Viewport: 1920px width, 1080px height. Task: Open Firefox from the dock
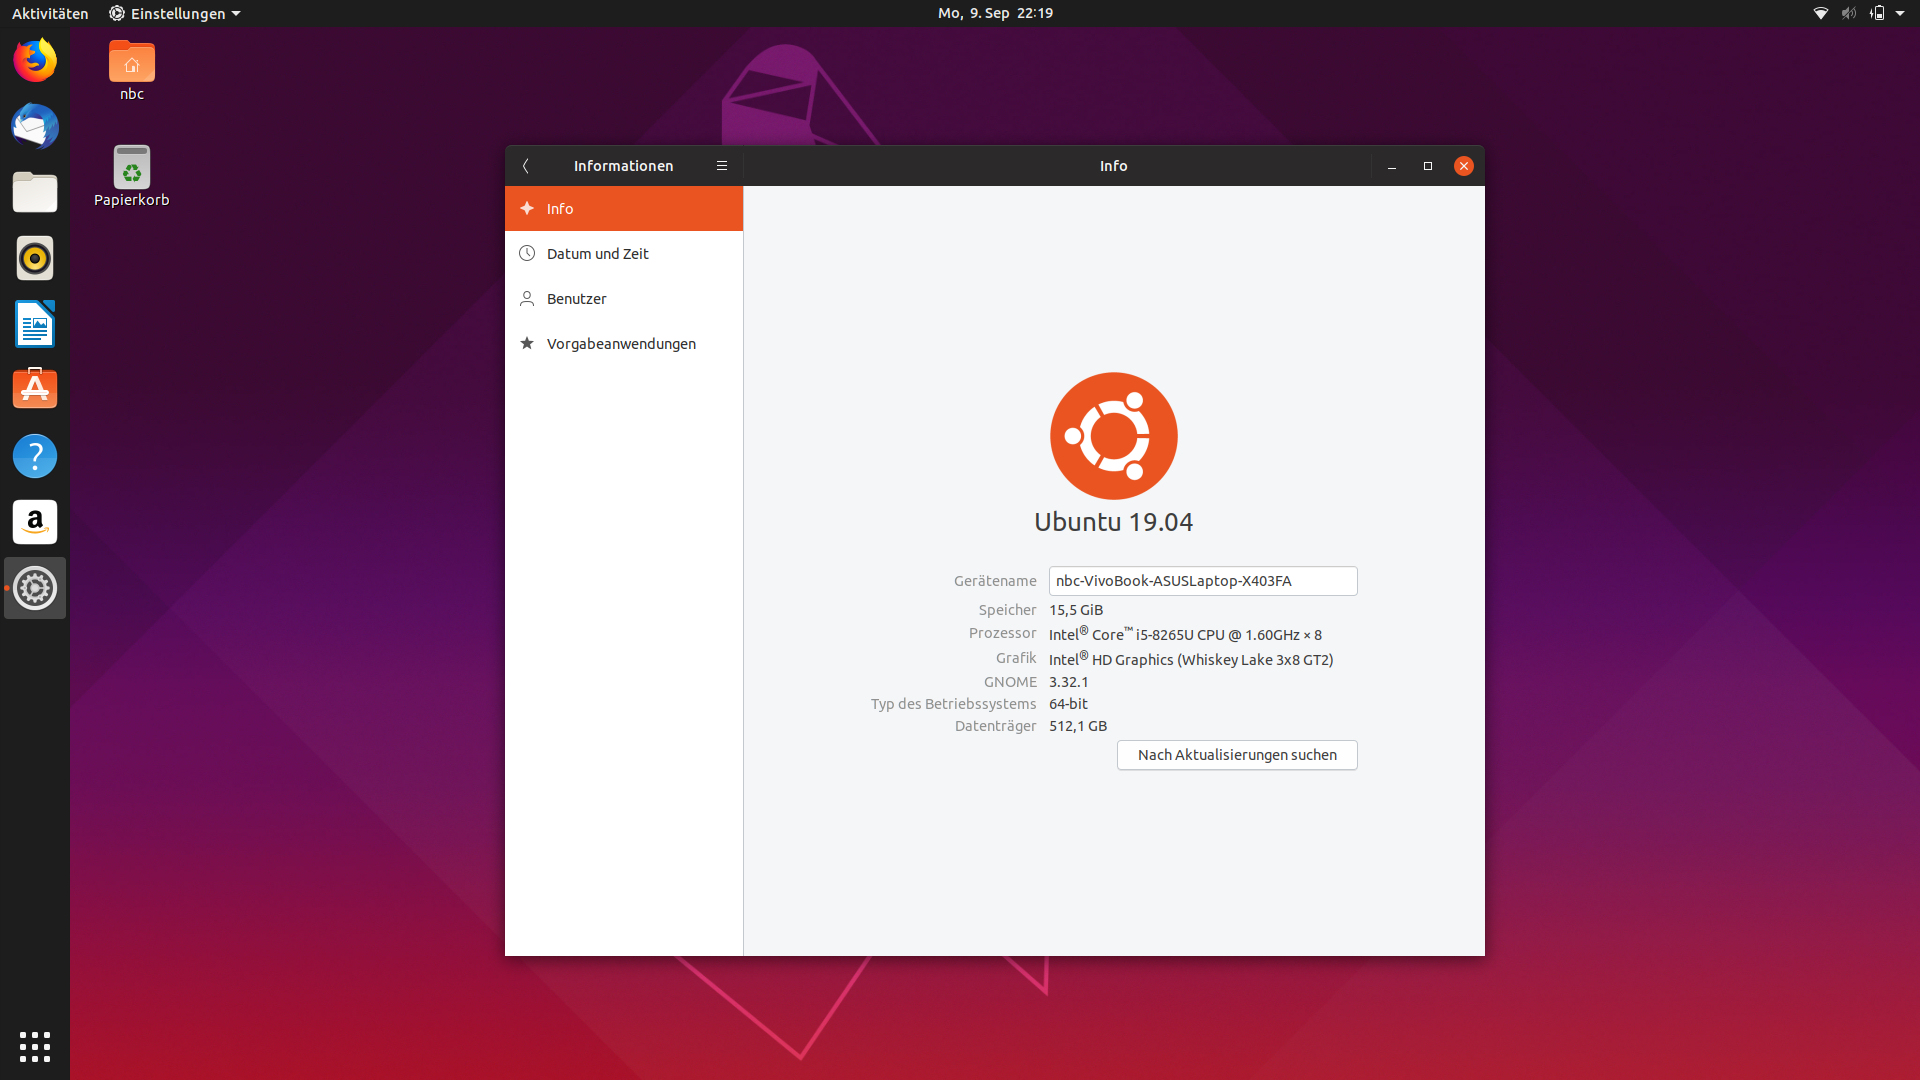tap(35, 60)
